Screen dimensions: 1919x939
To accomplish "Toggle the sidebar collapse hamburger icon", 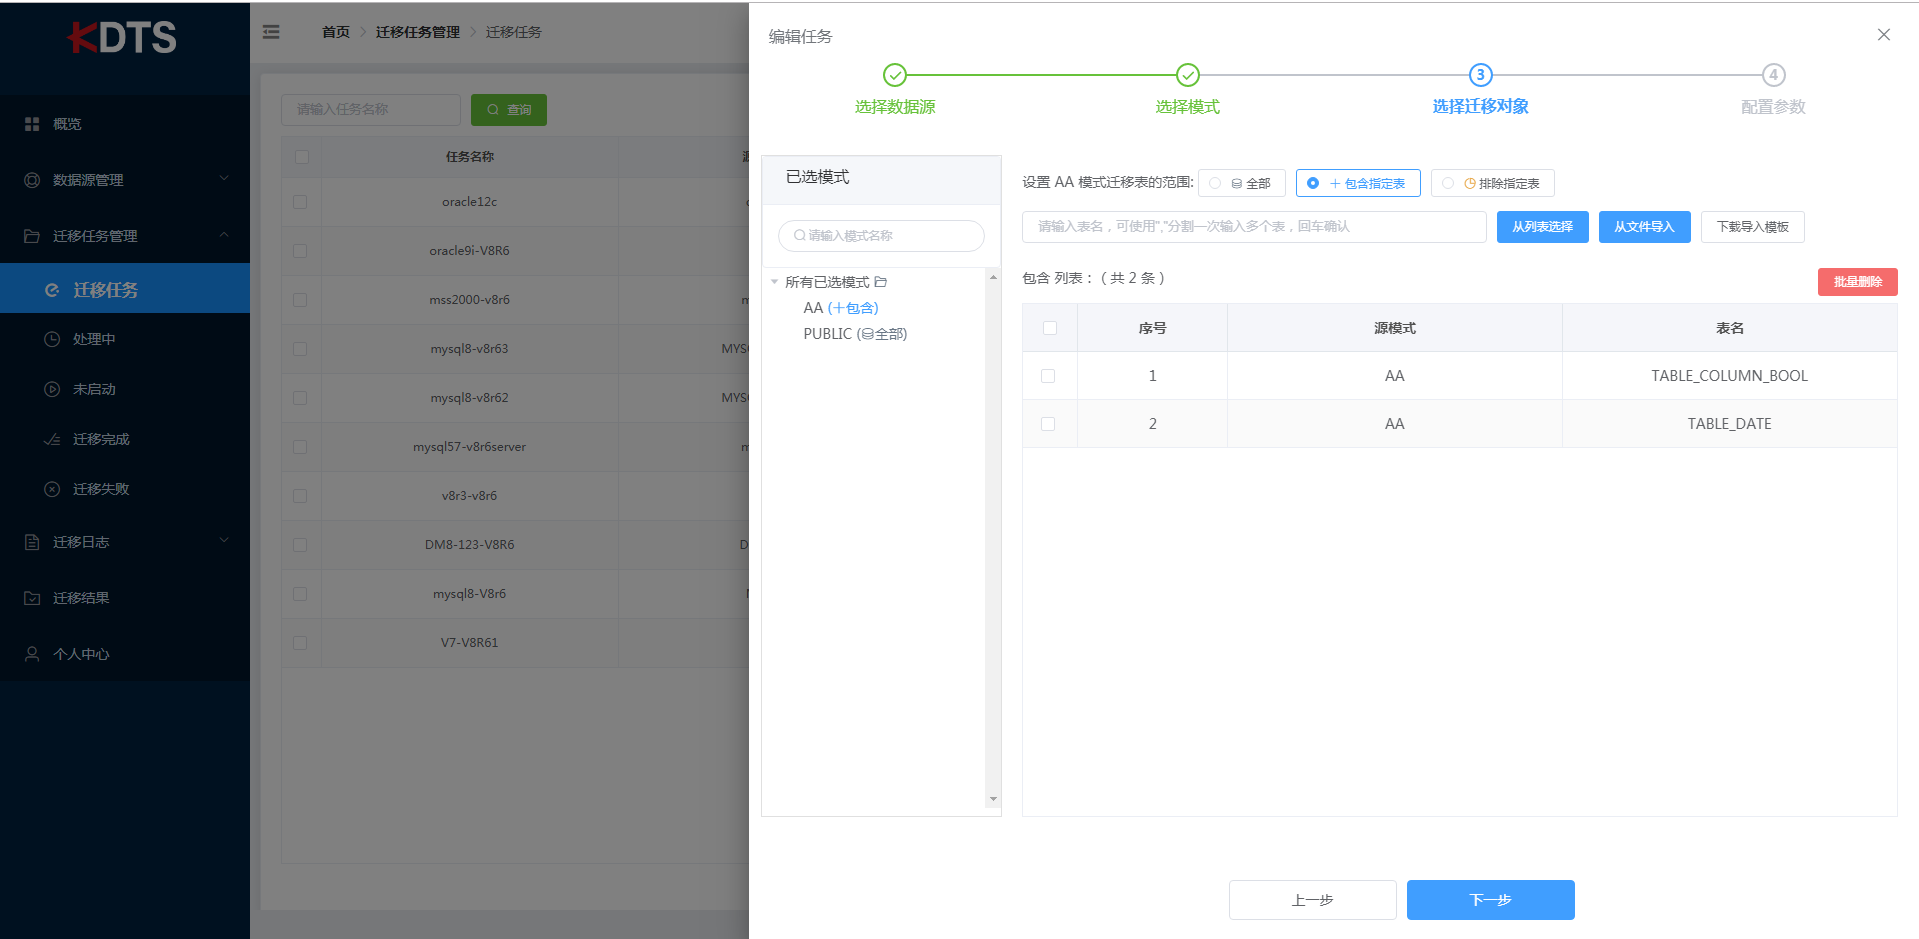I will coord(271,32).
